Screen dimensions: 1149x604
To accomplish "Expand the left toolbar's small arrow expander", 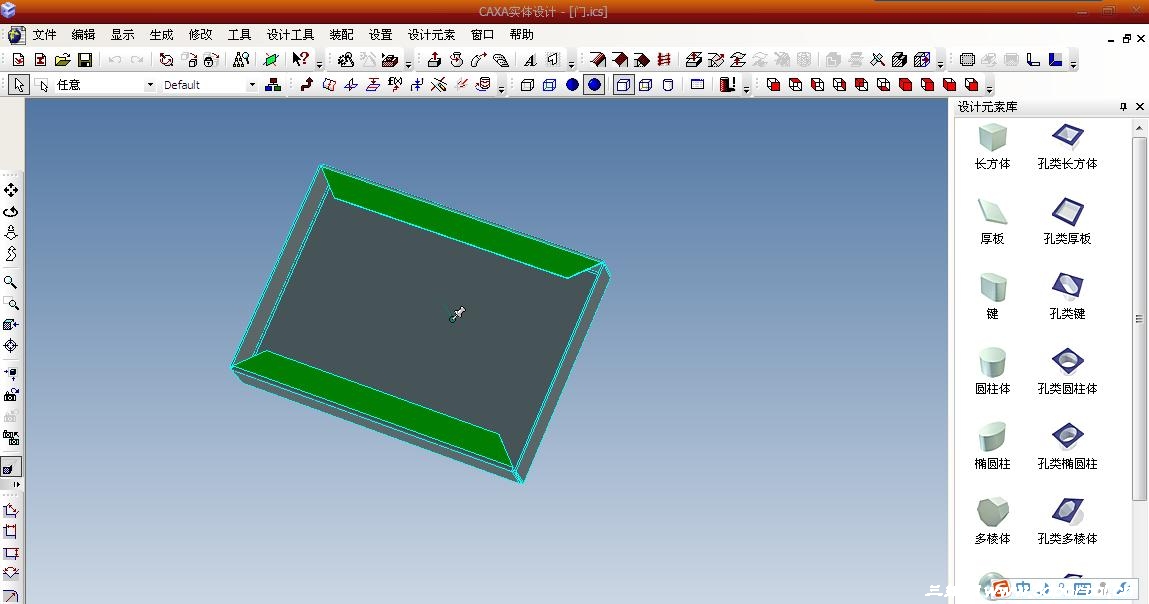I will 17,485.
